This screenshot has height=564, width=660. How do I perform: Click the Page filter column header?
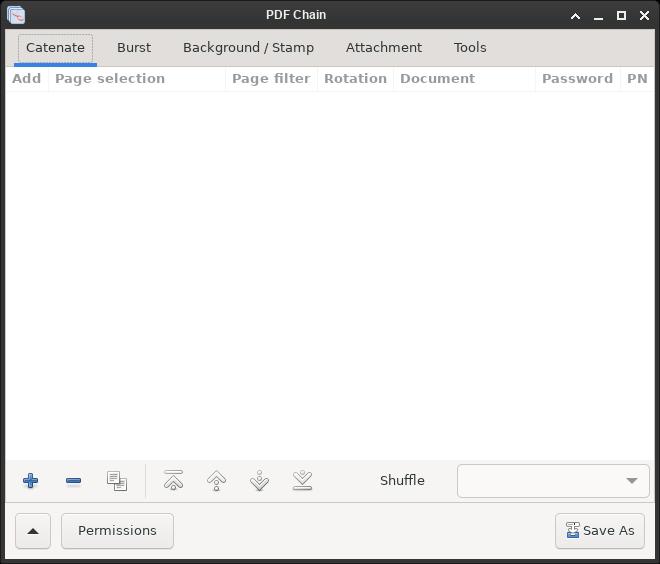[x=271, y=79]
